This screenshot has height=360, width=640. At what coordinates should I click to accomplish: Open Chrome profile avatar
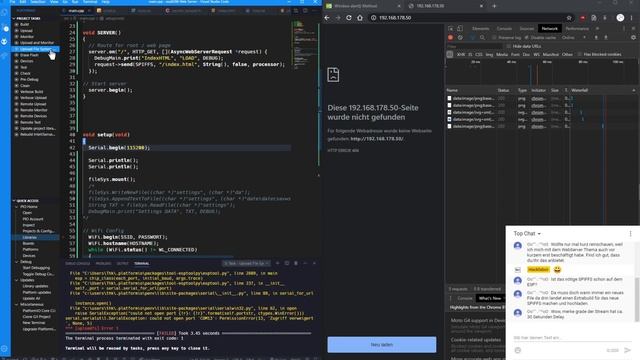(x=620, y=18)
